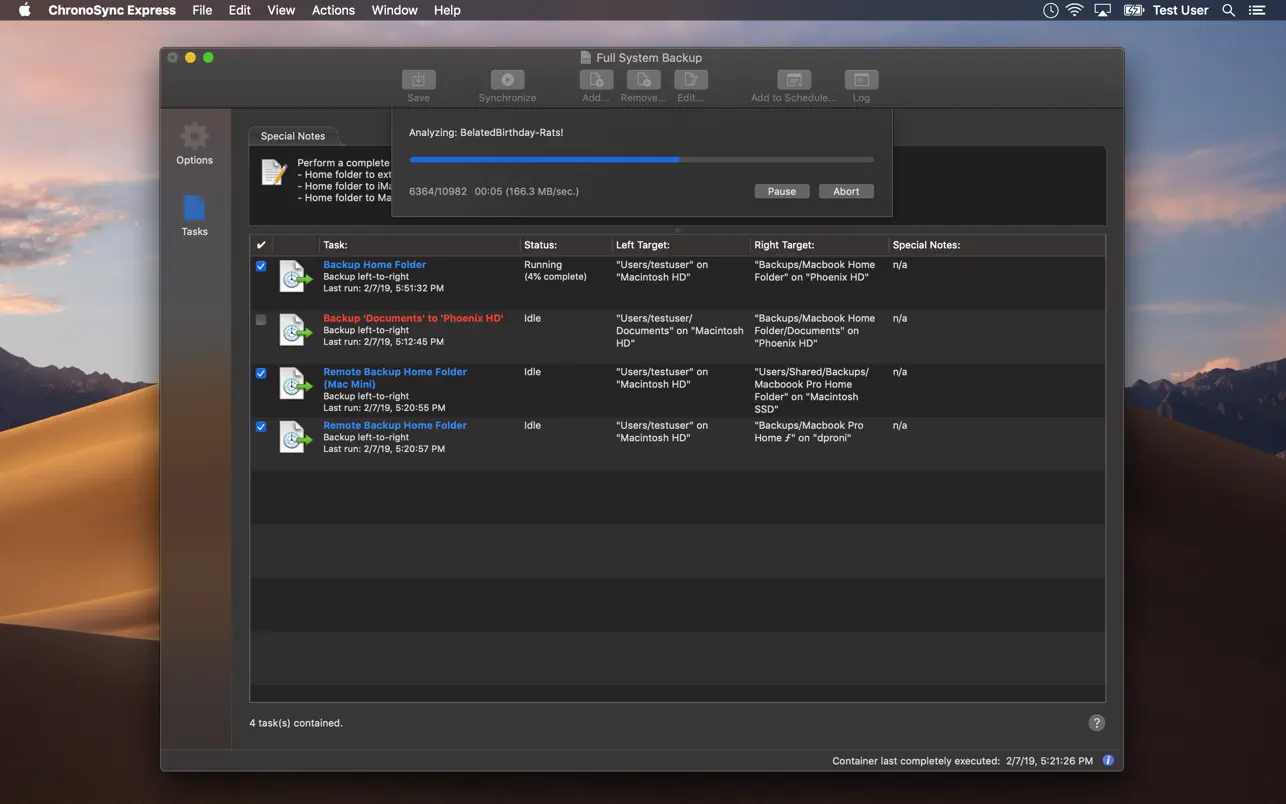Enable the Backup 'Documents' to 'Phoenix HD' checkbox
Image resolution: width=1286 pixels, height=804 pixels.
point(261,320)
